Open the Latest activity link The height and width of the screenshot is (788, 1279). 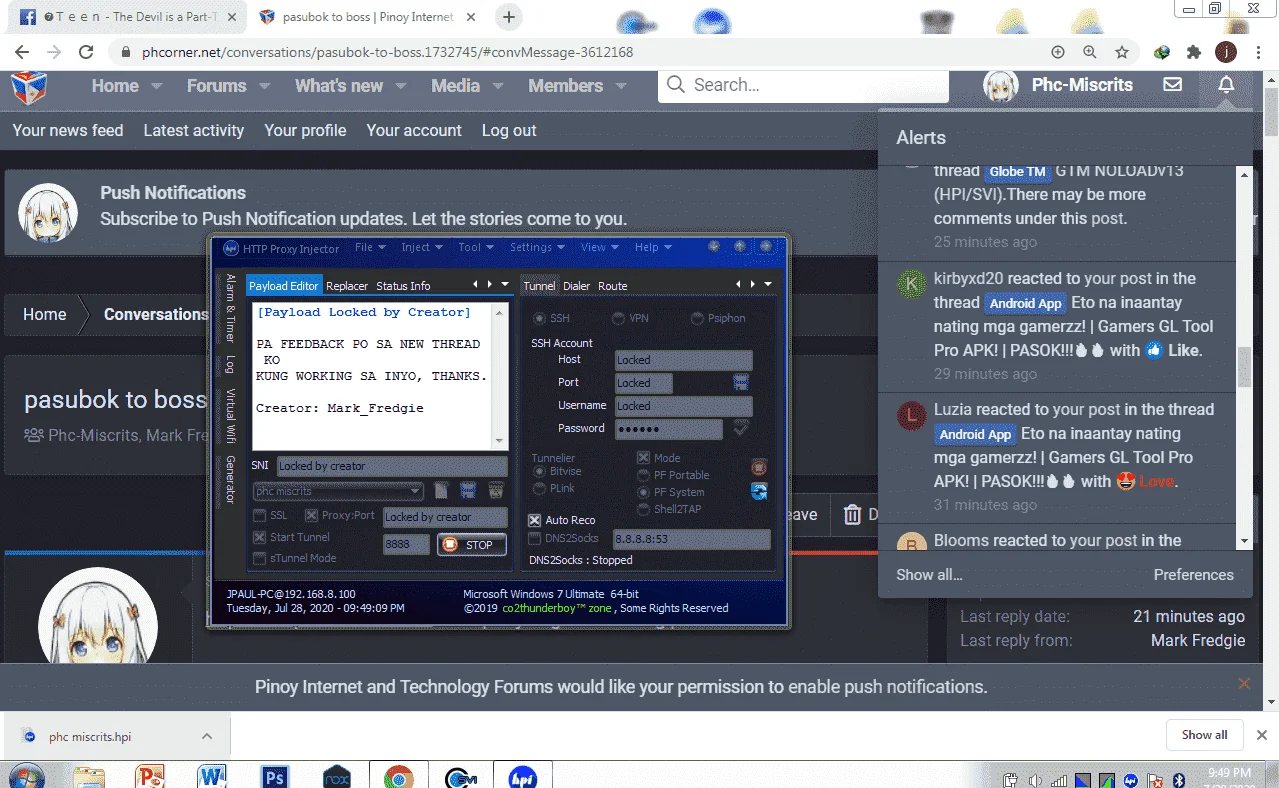tap(193, 130)
